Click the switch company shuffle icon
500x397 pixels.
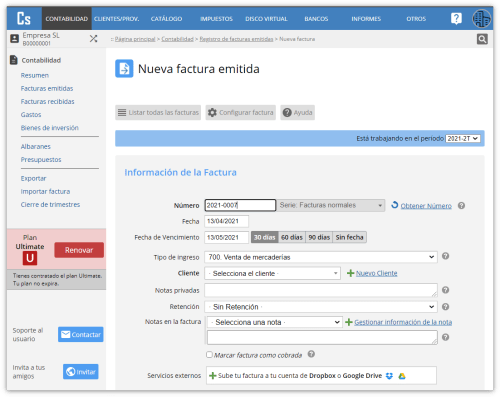click(93, 39)
